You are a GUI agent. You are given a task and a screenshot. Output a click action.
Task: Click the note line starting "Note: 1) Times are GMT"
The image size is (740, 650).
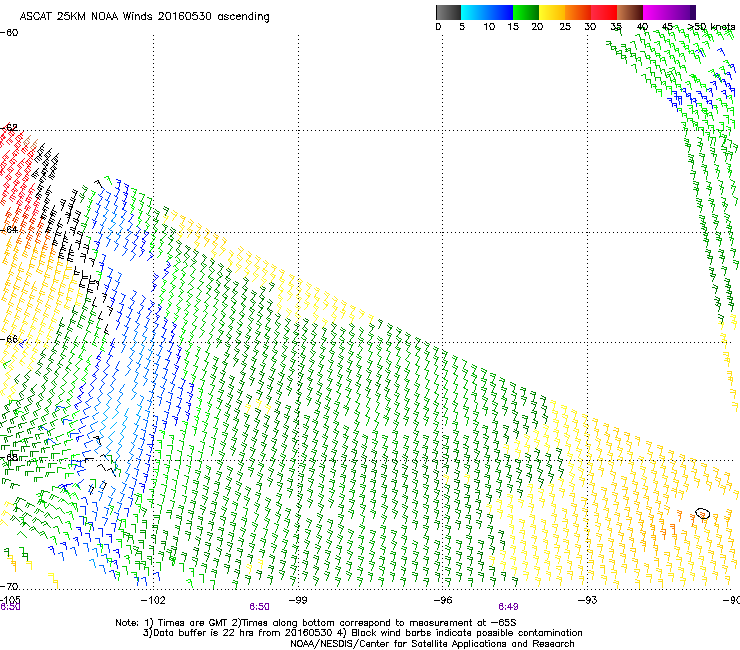pyautogui.click(x=316, y=623)
